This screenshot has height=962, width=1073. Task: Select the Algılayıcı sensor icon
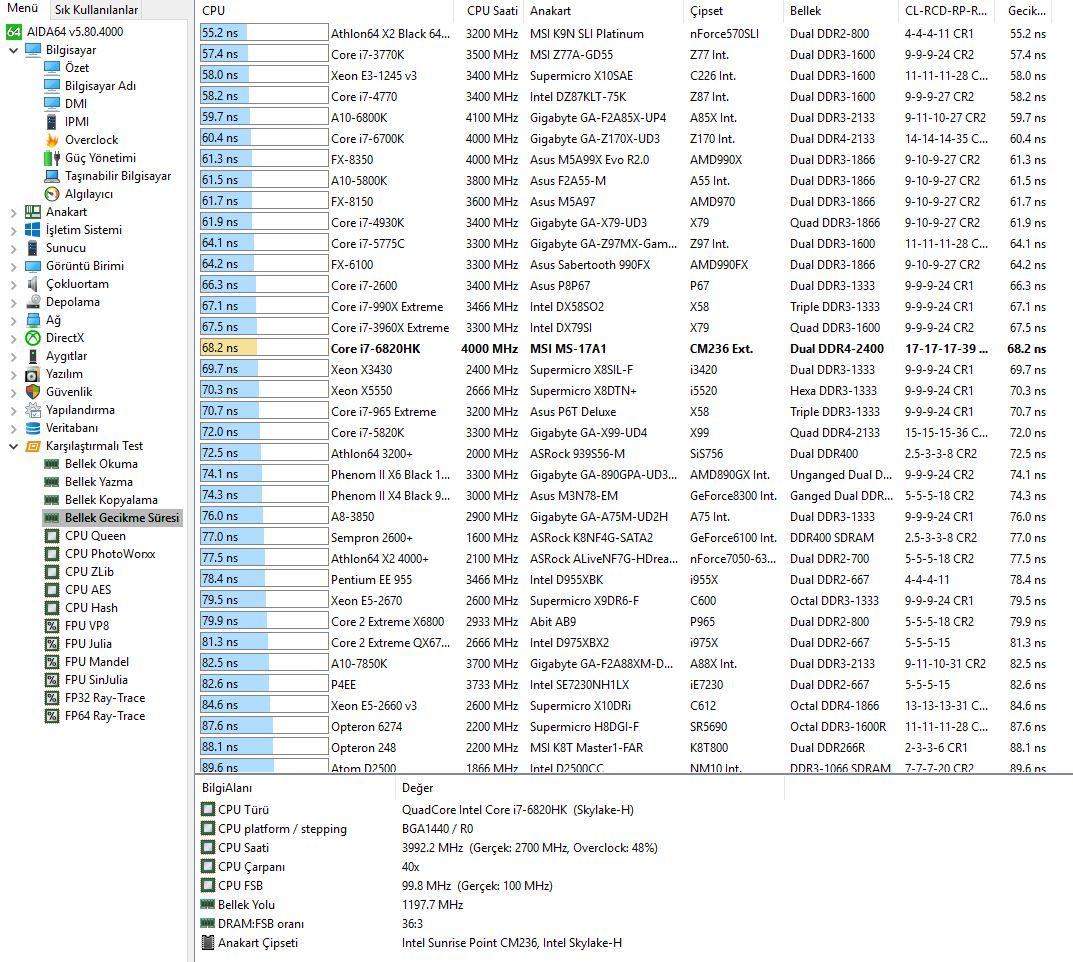[52, 194]
